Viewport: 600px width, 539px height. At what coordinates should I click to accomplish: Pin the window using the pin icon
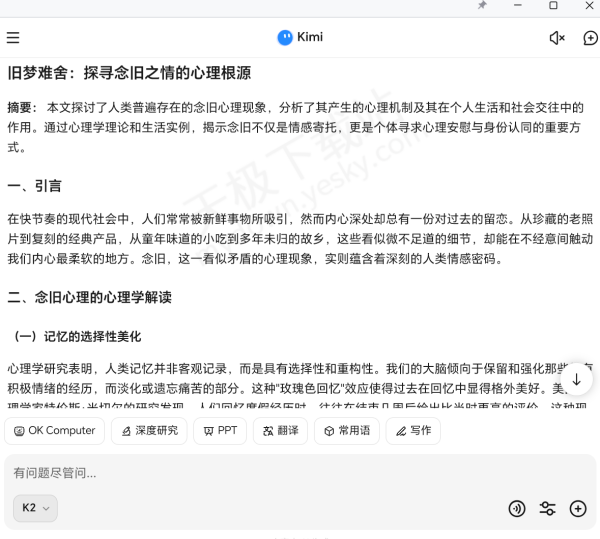click(482, 6)
